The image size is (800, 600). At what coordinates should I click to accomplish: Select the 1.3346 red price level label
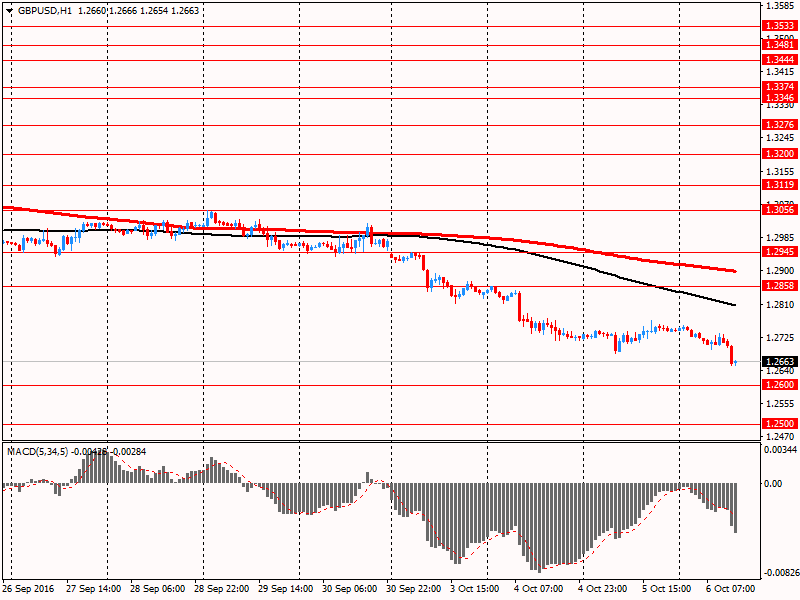[780, 98]
